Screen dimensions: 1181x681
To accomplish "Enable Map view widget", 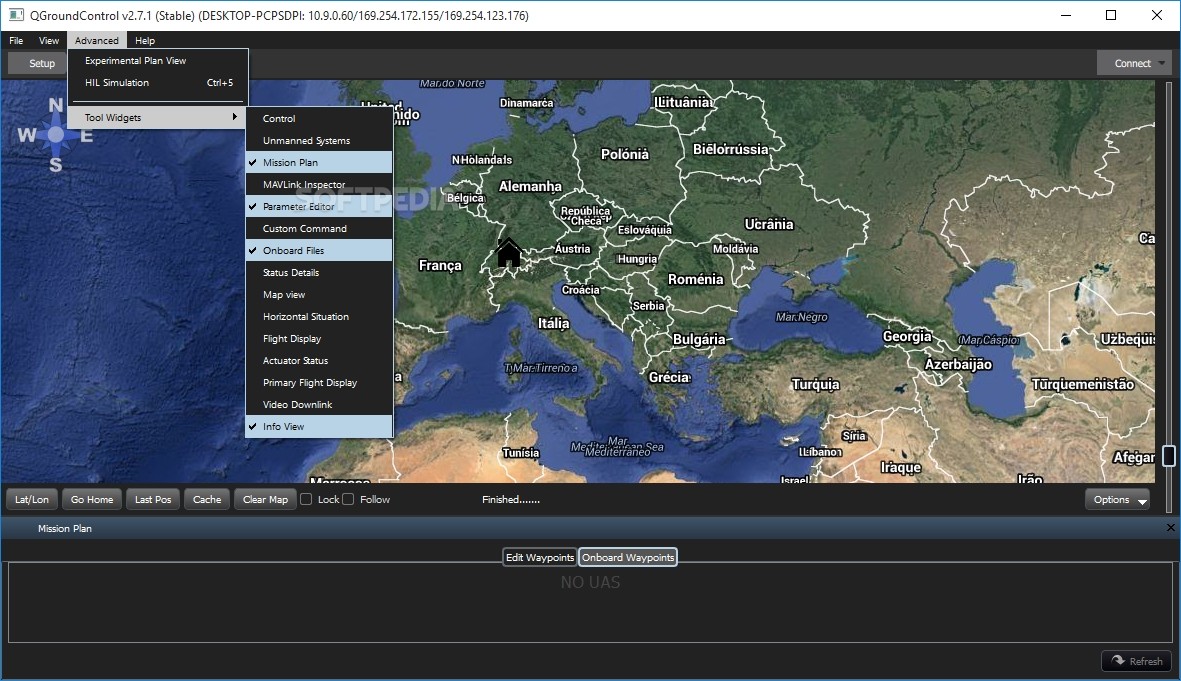I will coord(319,295).
